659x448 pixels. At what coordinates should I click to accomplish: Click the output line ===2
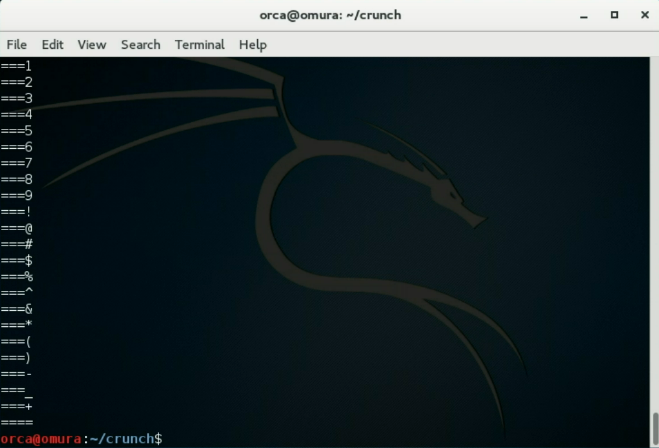[x=16, y=82]
